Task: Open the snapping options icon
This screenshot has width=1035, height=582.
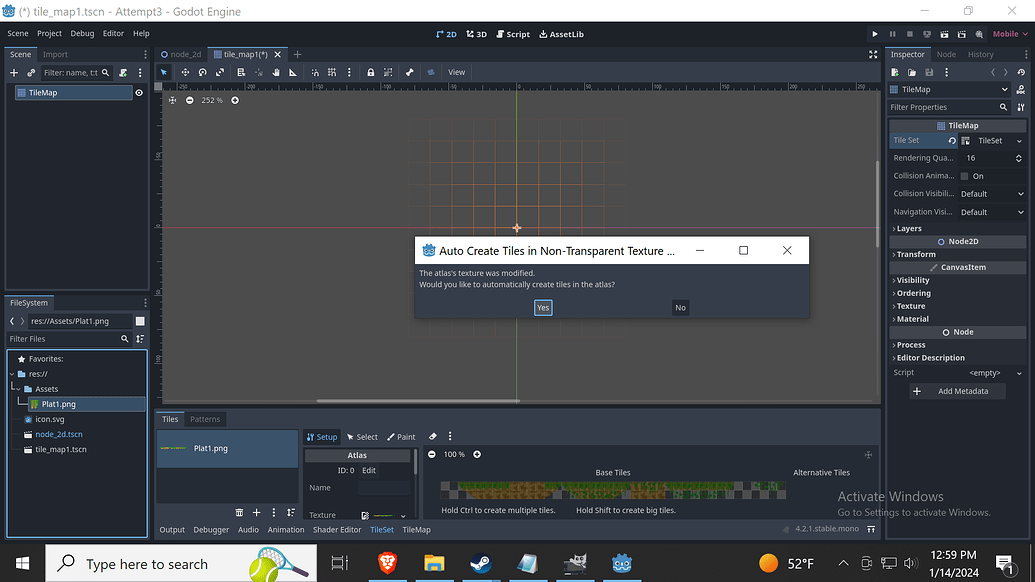Action: 350,72
